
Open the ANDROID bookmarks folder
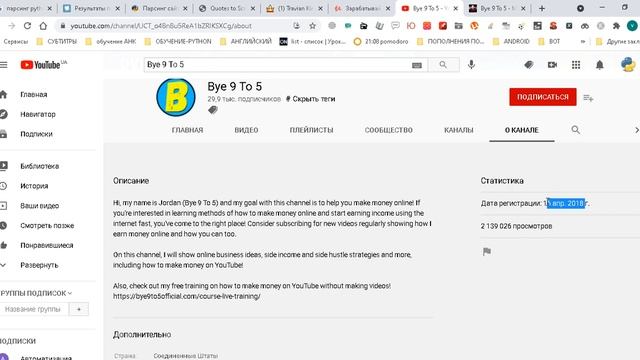pos(511,41)
